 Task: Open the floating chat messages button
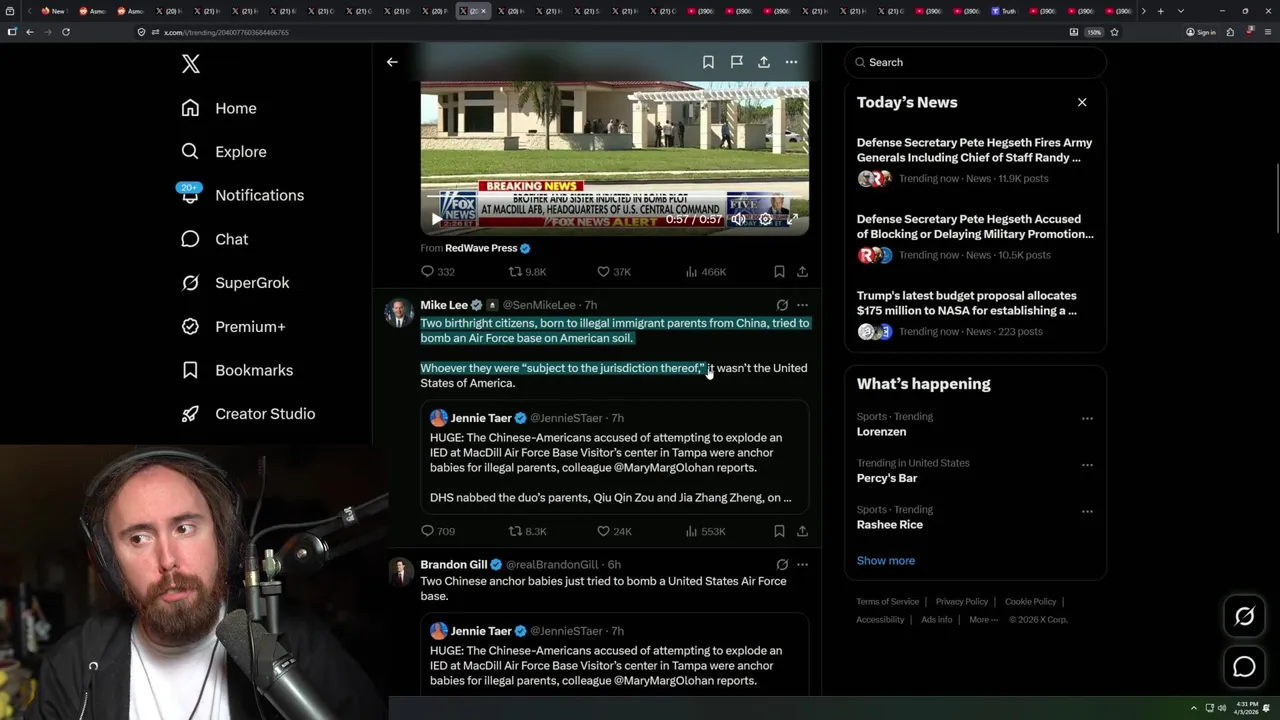pos(1244,667)
